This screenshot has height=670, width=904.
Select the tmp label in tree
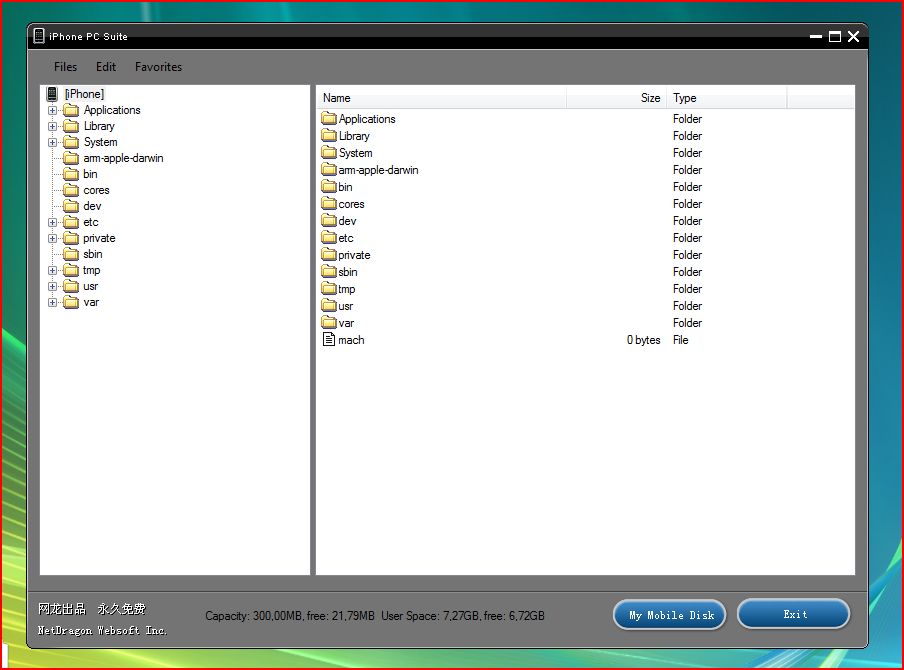[92, 270]
